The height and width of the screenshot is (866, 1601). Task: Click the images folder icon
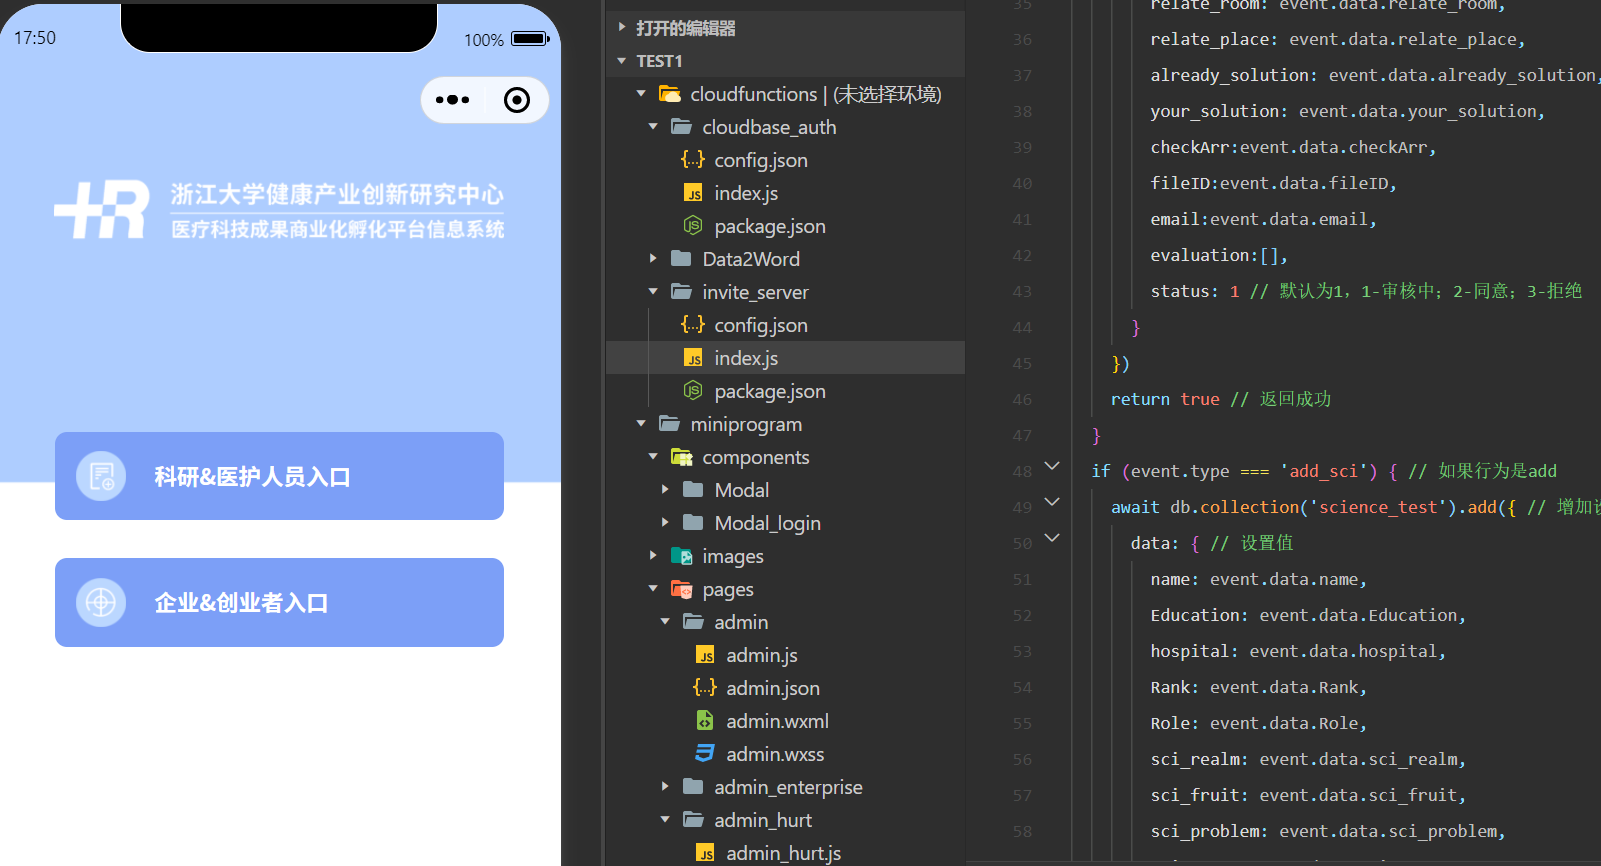(682, 556)
